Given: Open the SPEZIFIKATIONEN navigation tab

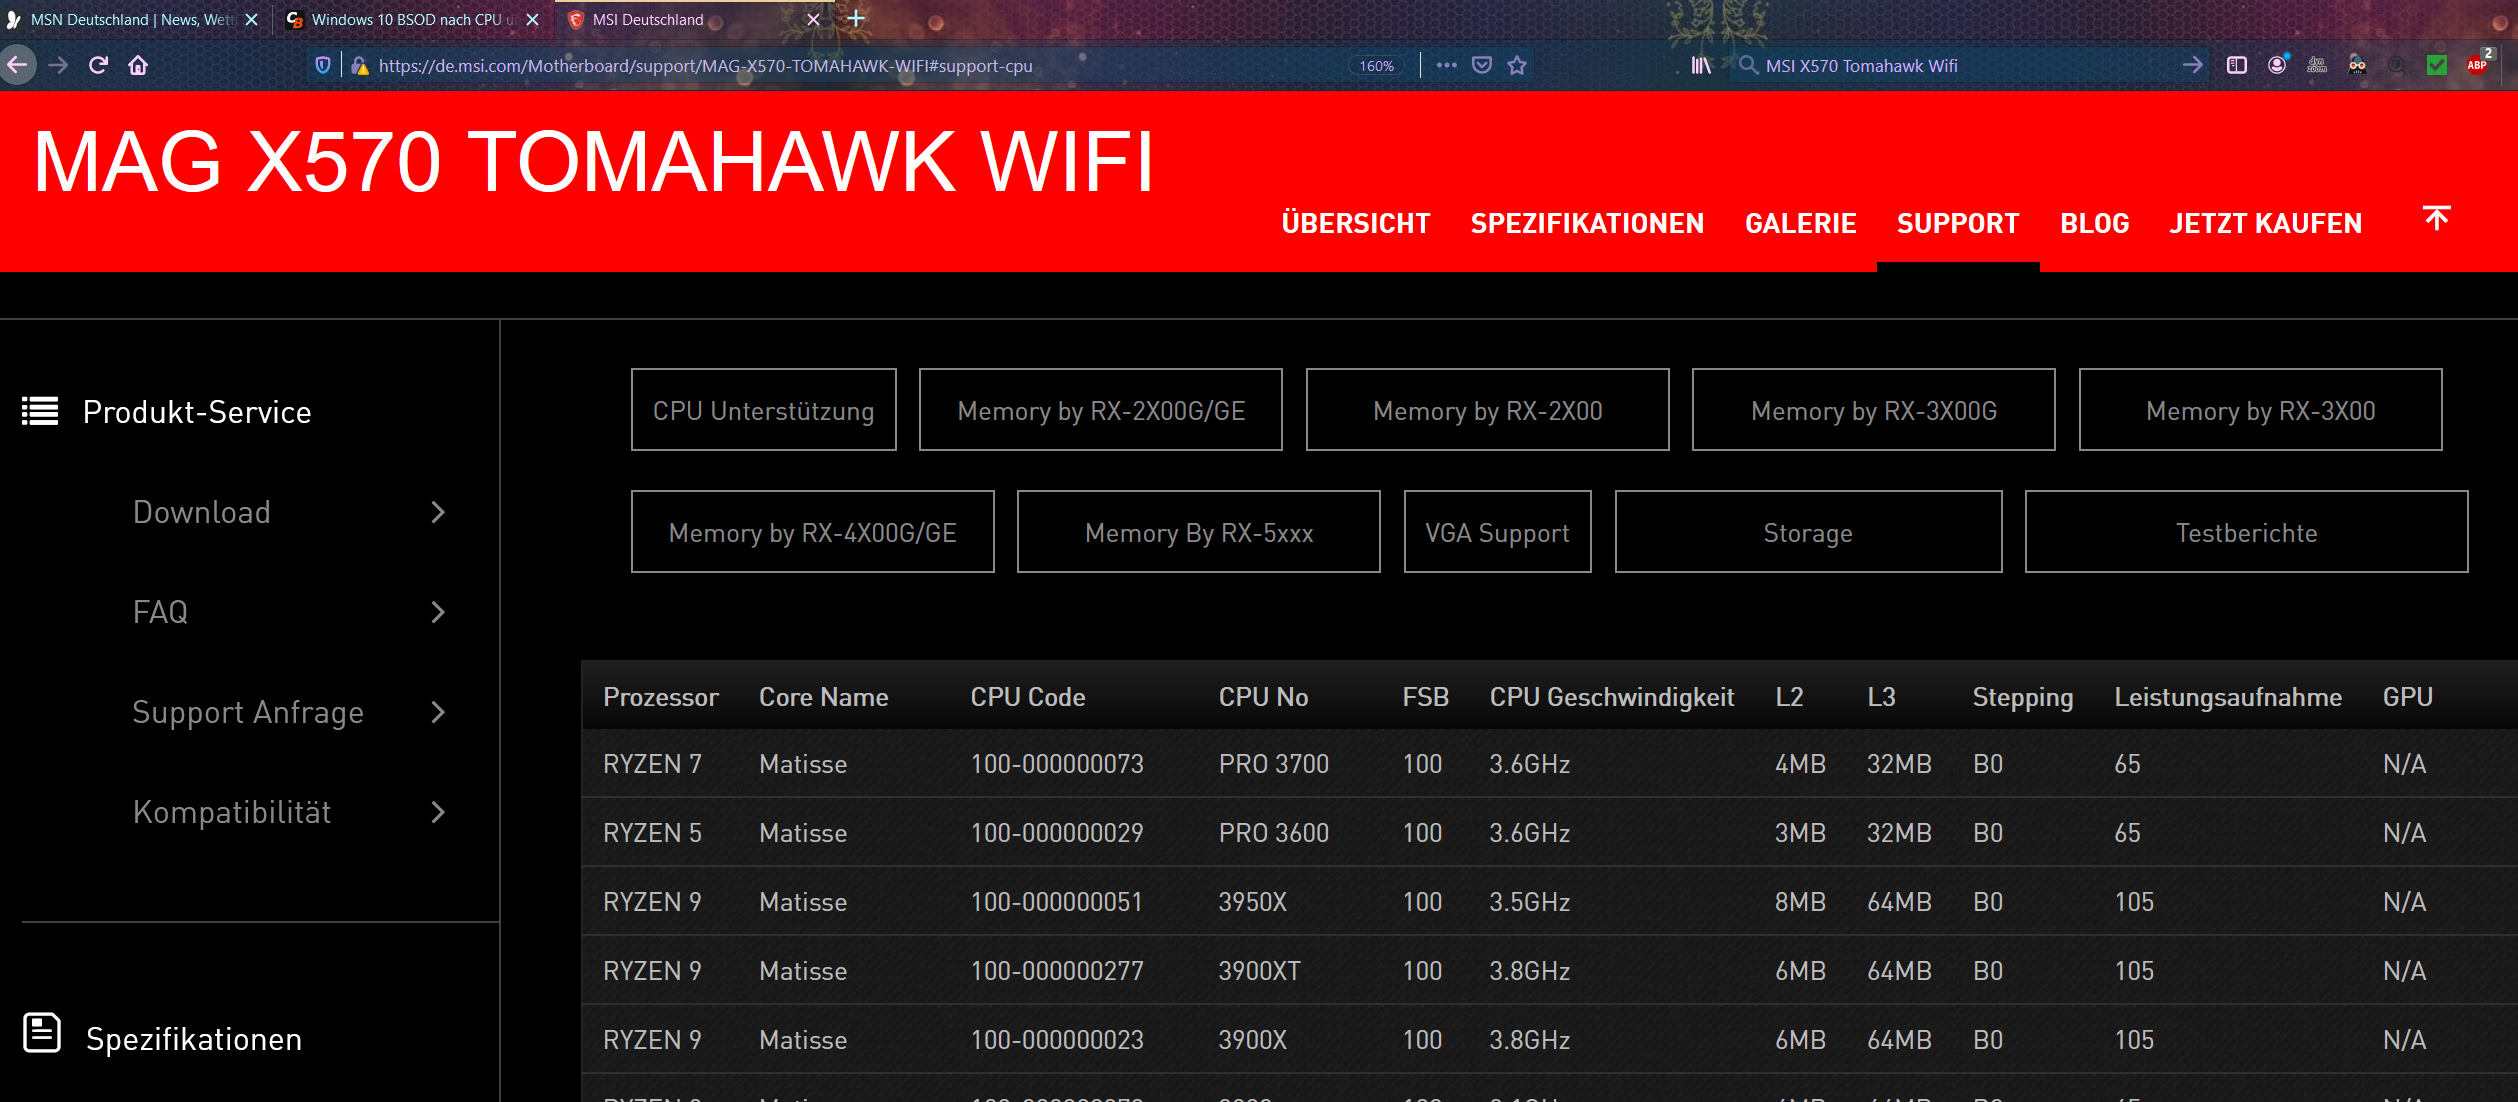Looking at the screenshot, I should click(1587, 223).
